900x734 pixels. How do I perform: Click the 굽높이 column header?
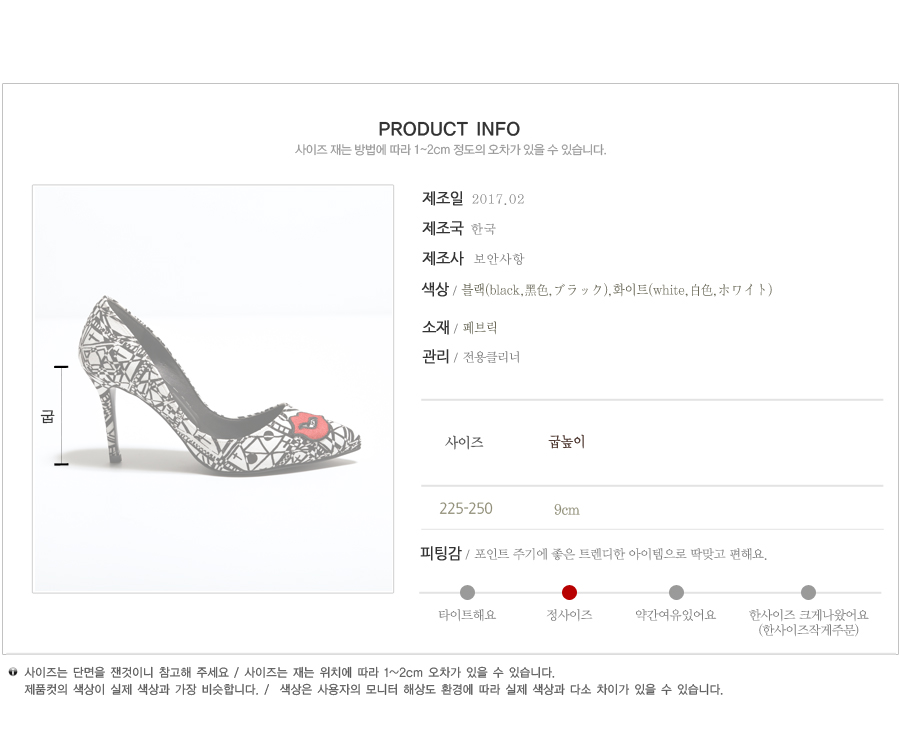pyautogui.click(x=566, y=442)
